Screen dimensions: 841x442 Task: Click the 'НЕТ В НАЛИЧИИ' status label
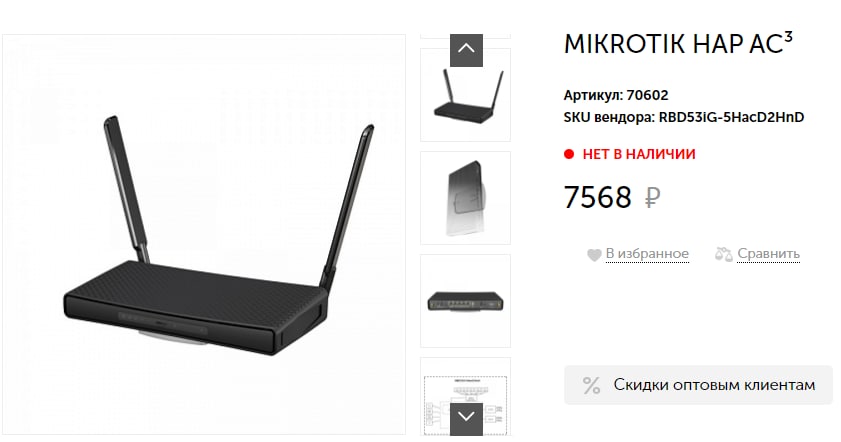point(639,154)
